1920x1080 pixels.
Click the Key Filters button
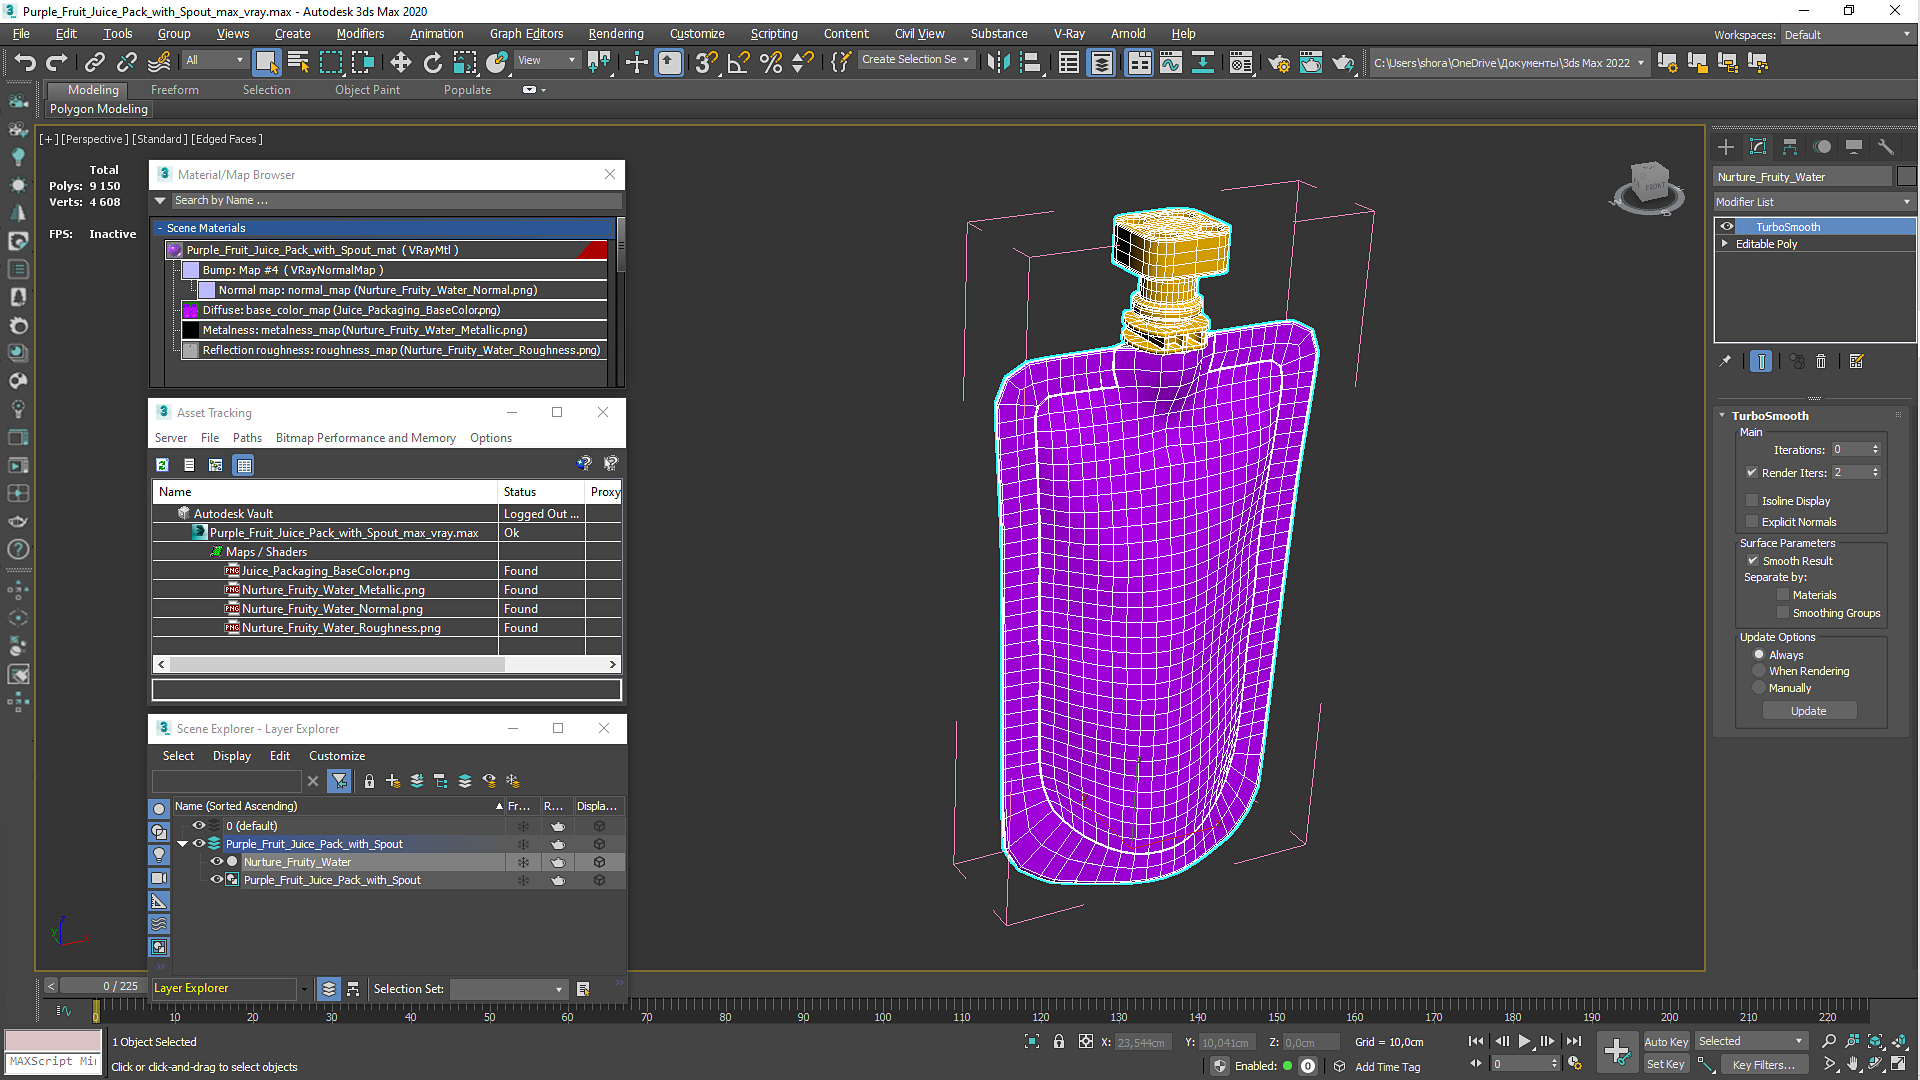[x=1764, y=1065]
